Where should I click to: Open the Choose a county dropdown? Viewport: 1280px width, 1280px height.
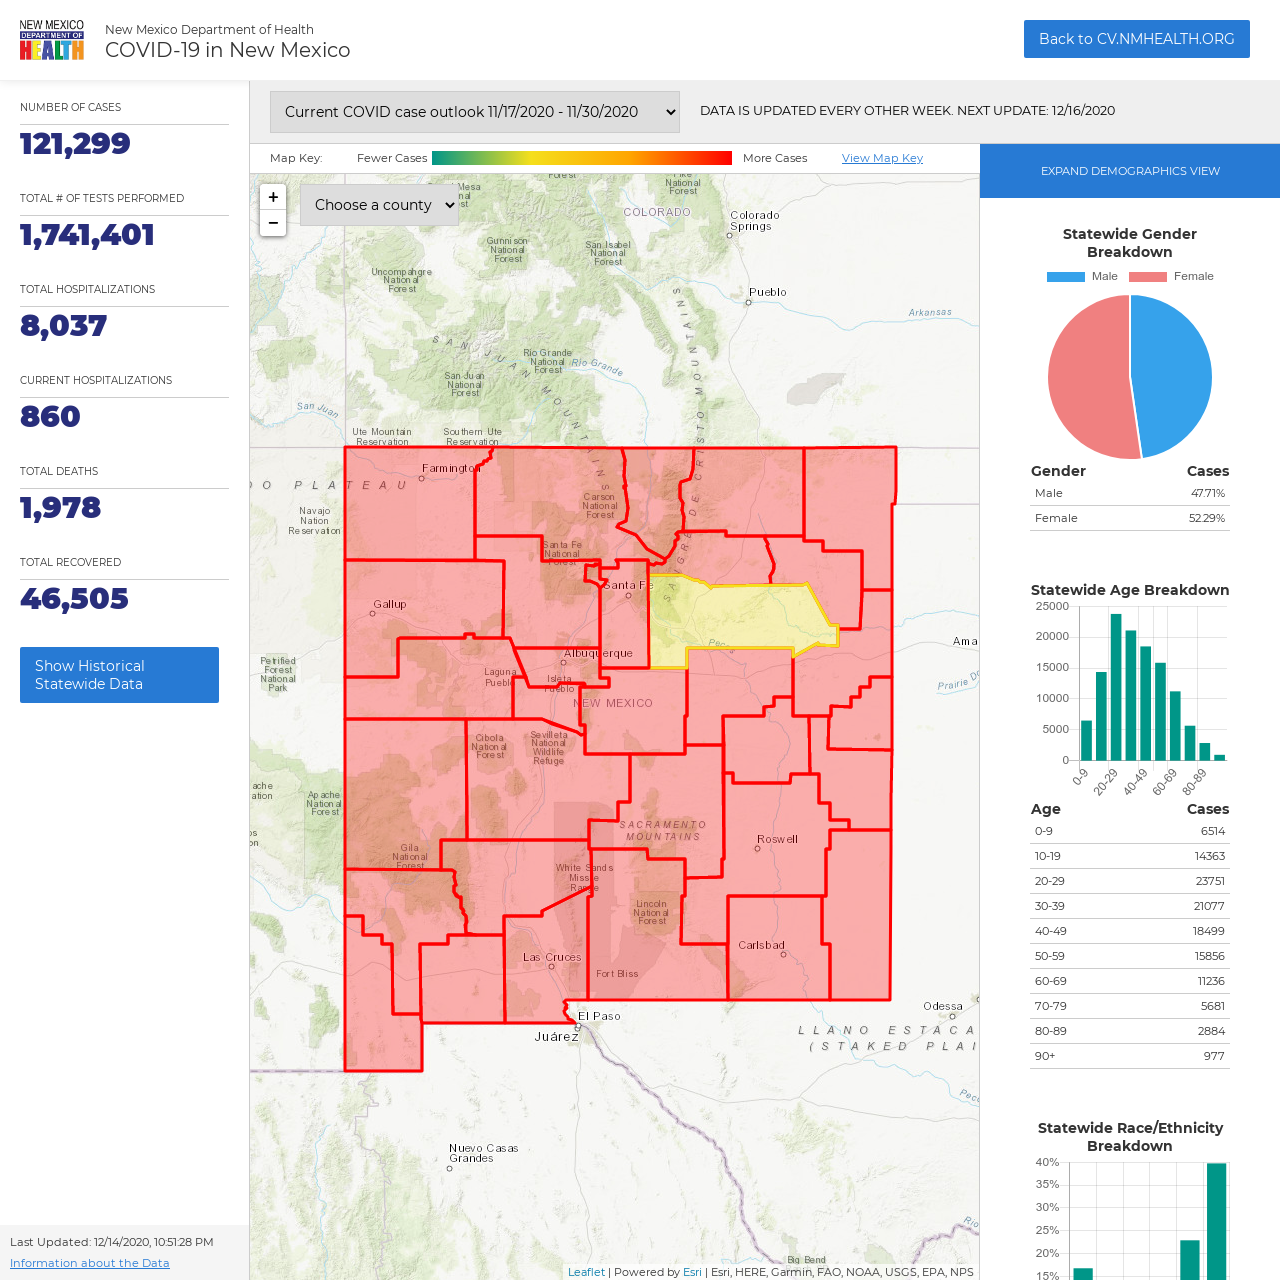379,205
